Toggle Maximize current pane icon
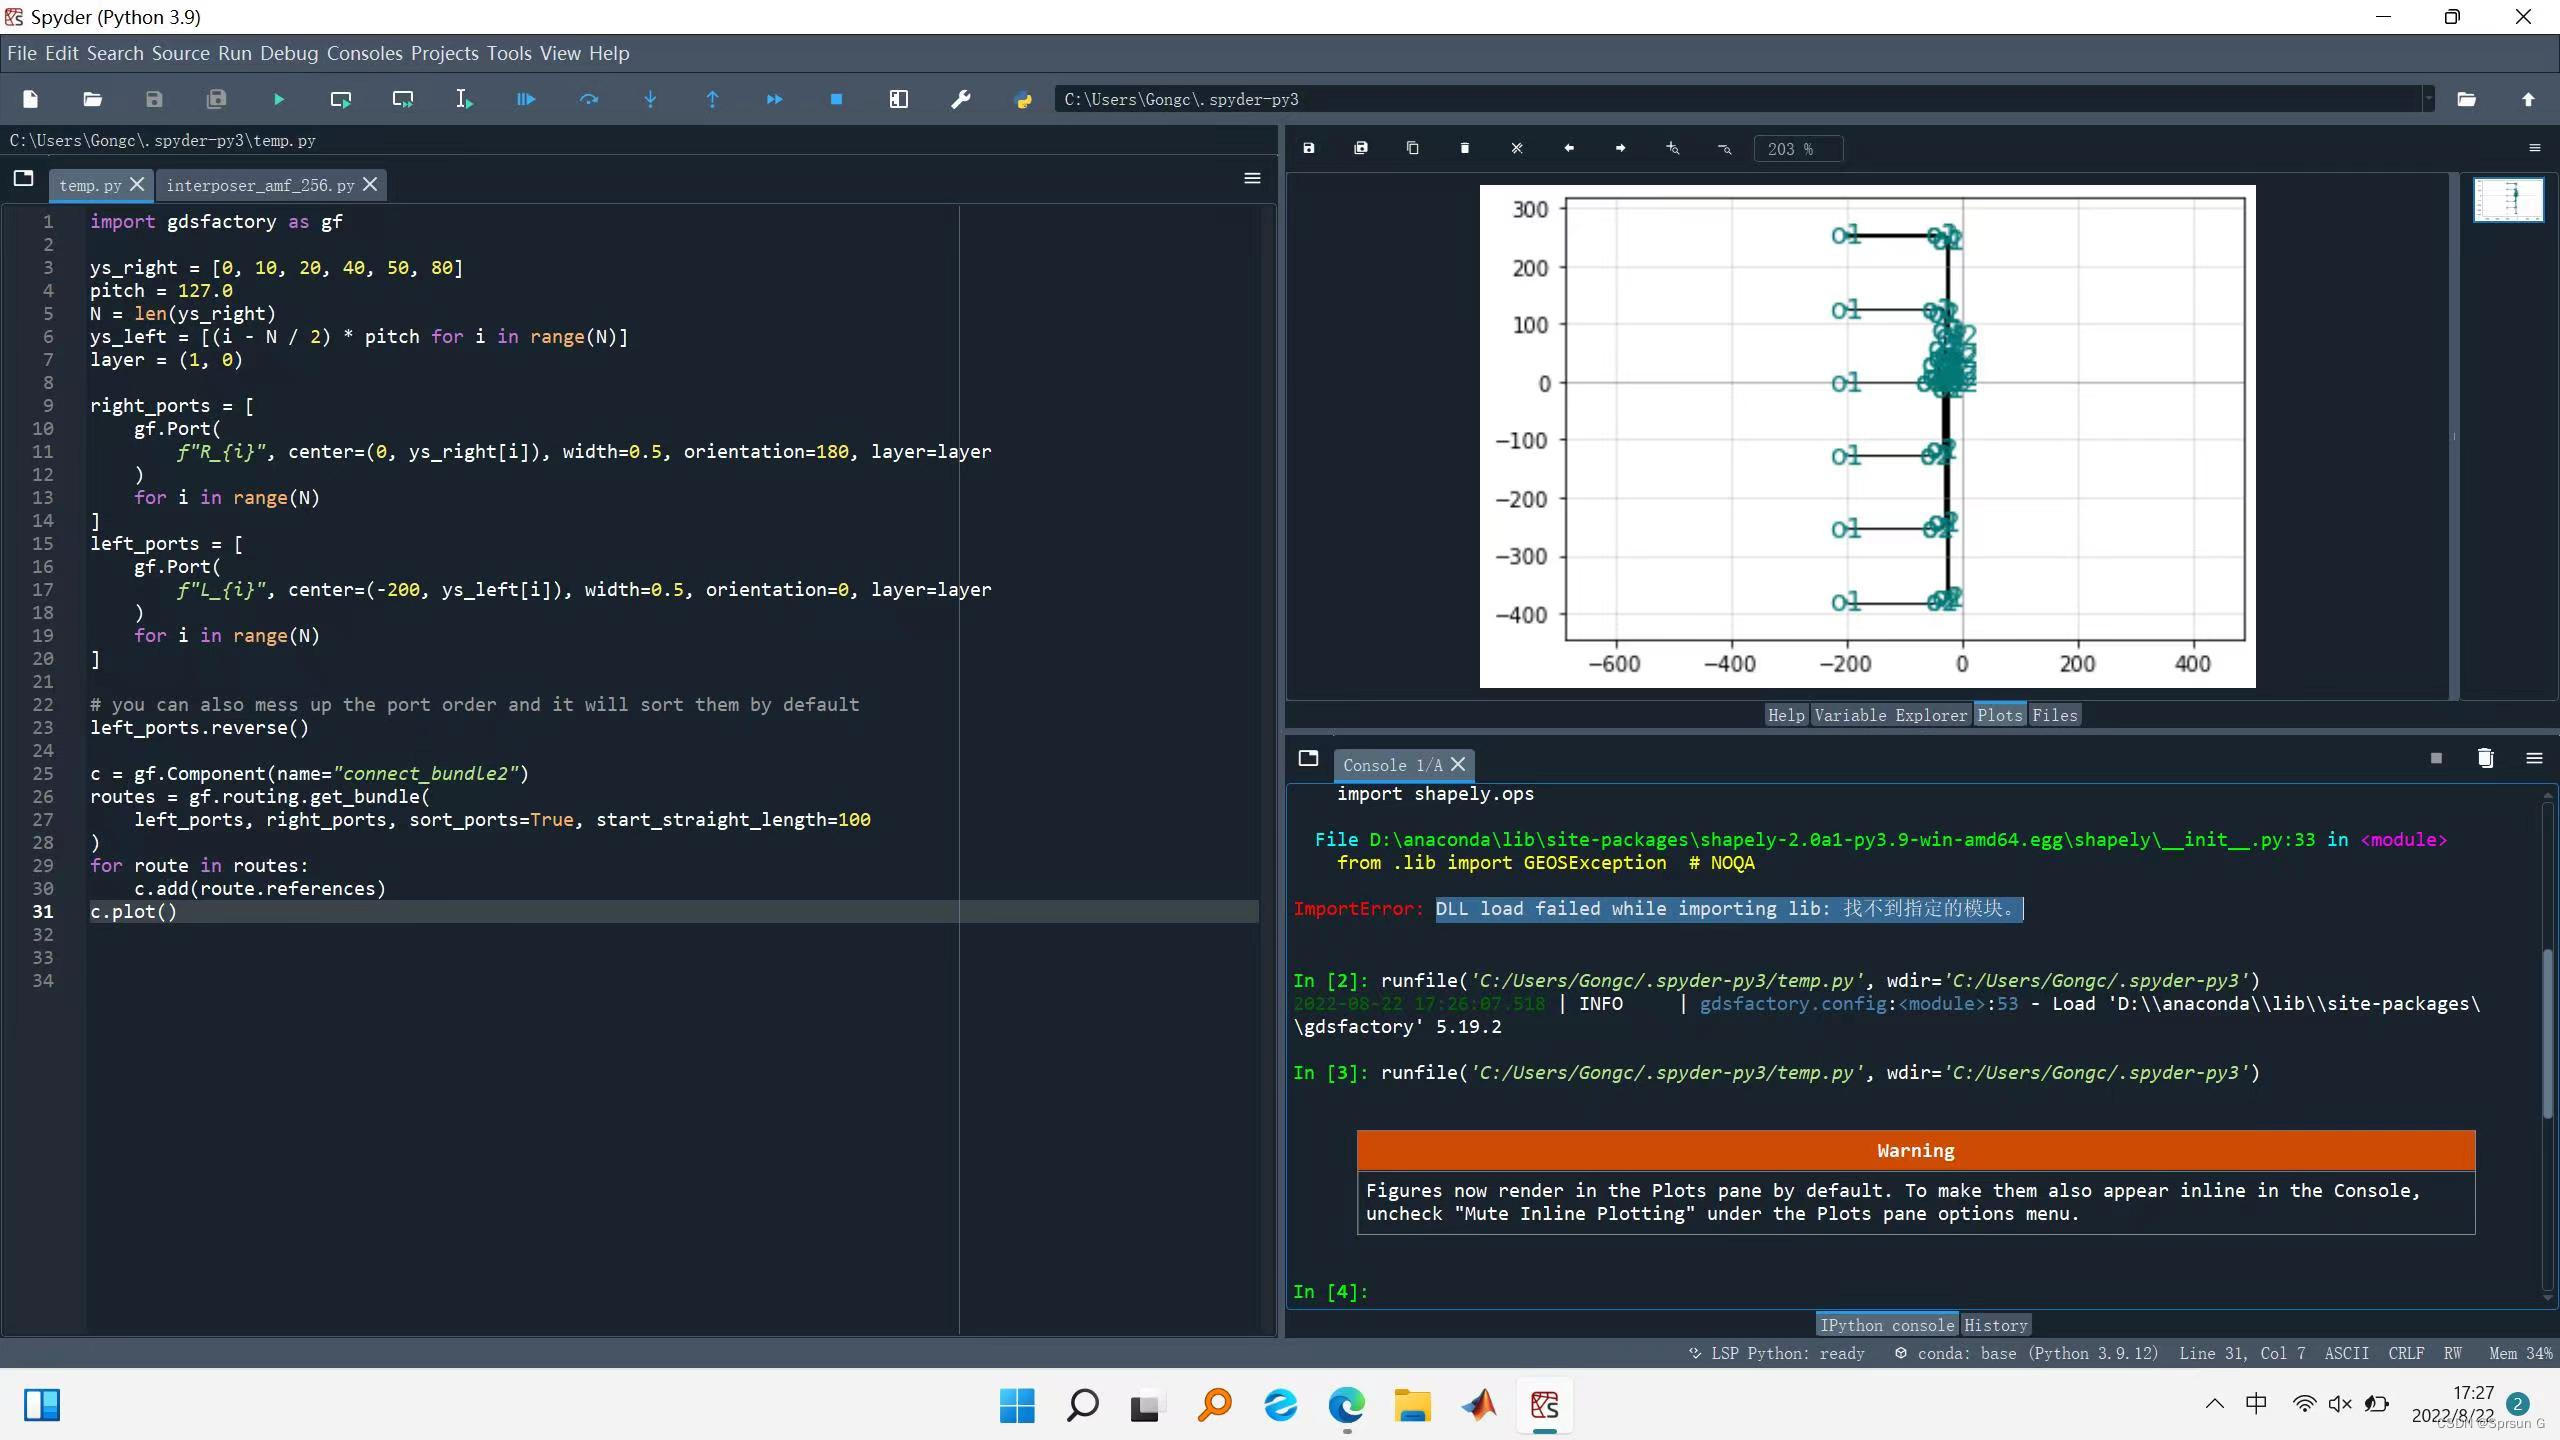Screen dimensions: 2560x1440 pyautogui.click(x=898, y=99)
